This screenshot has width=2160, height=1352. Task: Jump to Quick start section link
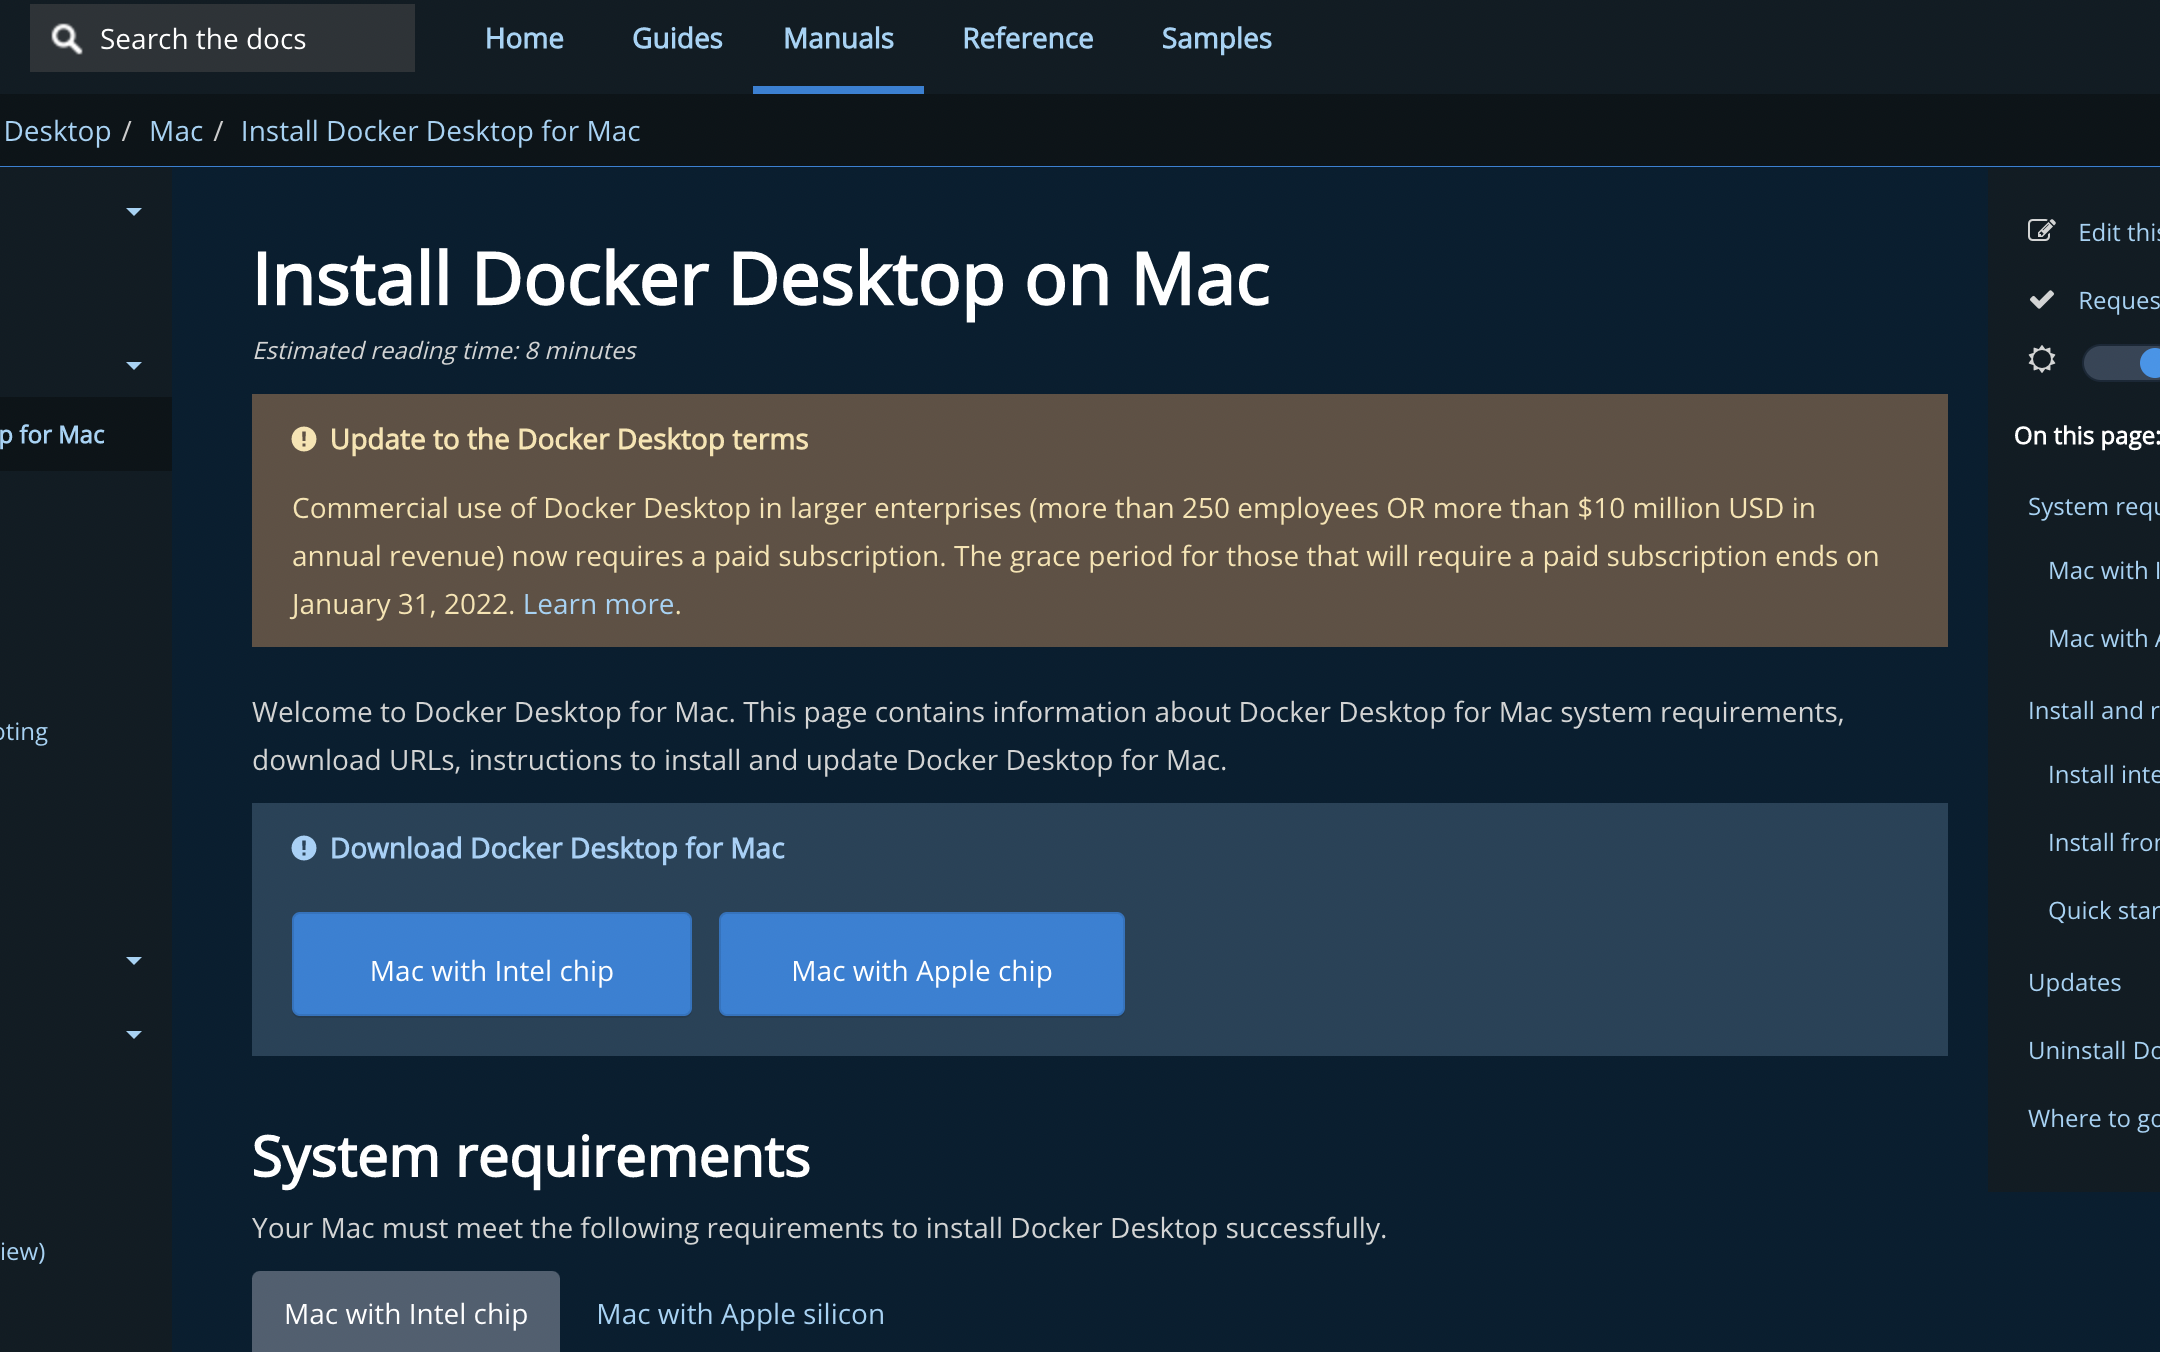tap(2103, 910)
